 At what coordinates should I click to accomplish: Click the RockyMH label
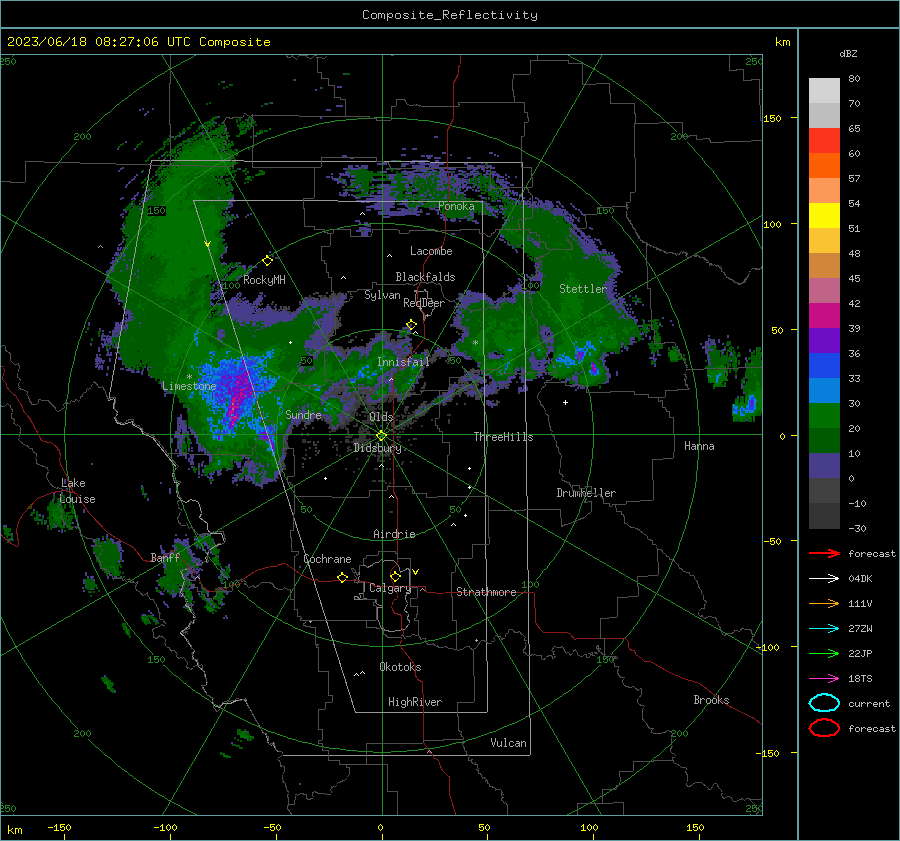point(264,280)
